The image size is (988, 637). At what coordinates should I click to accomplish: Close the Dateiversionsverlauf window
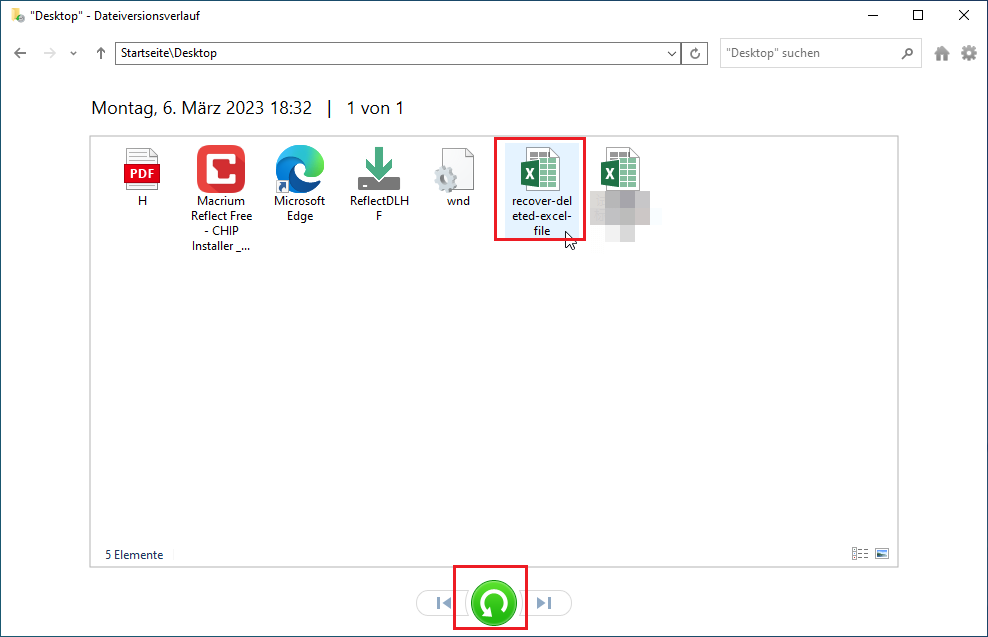click(963, 15)
